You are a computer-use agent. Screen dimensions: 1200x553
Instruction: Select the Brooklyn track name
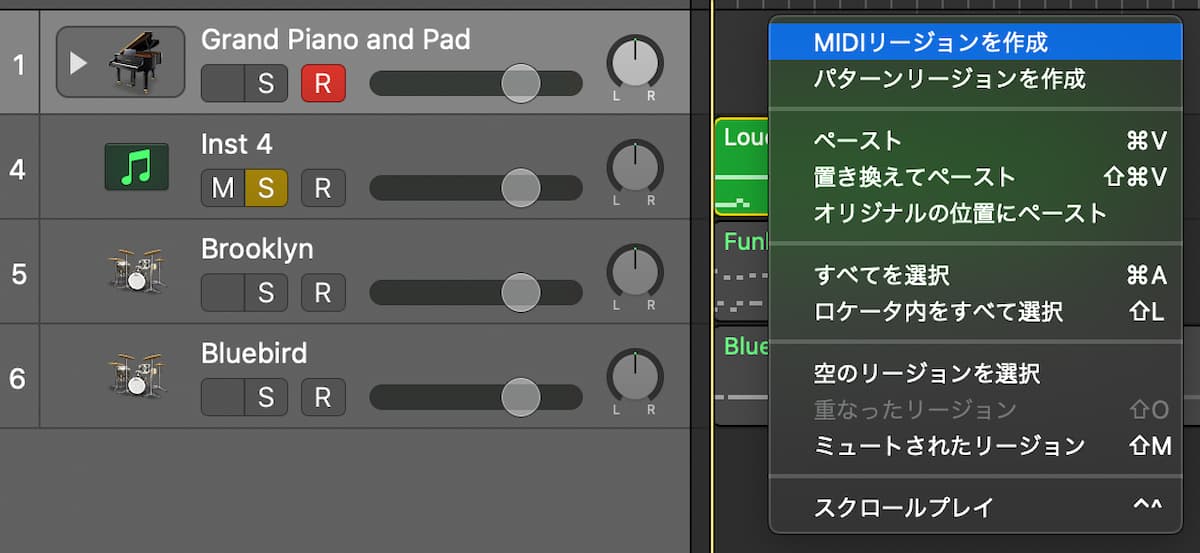click(257, 248)
